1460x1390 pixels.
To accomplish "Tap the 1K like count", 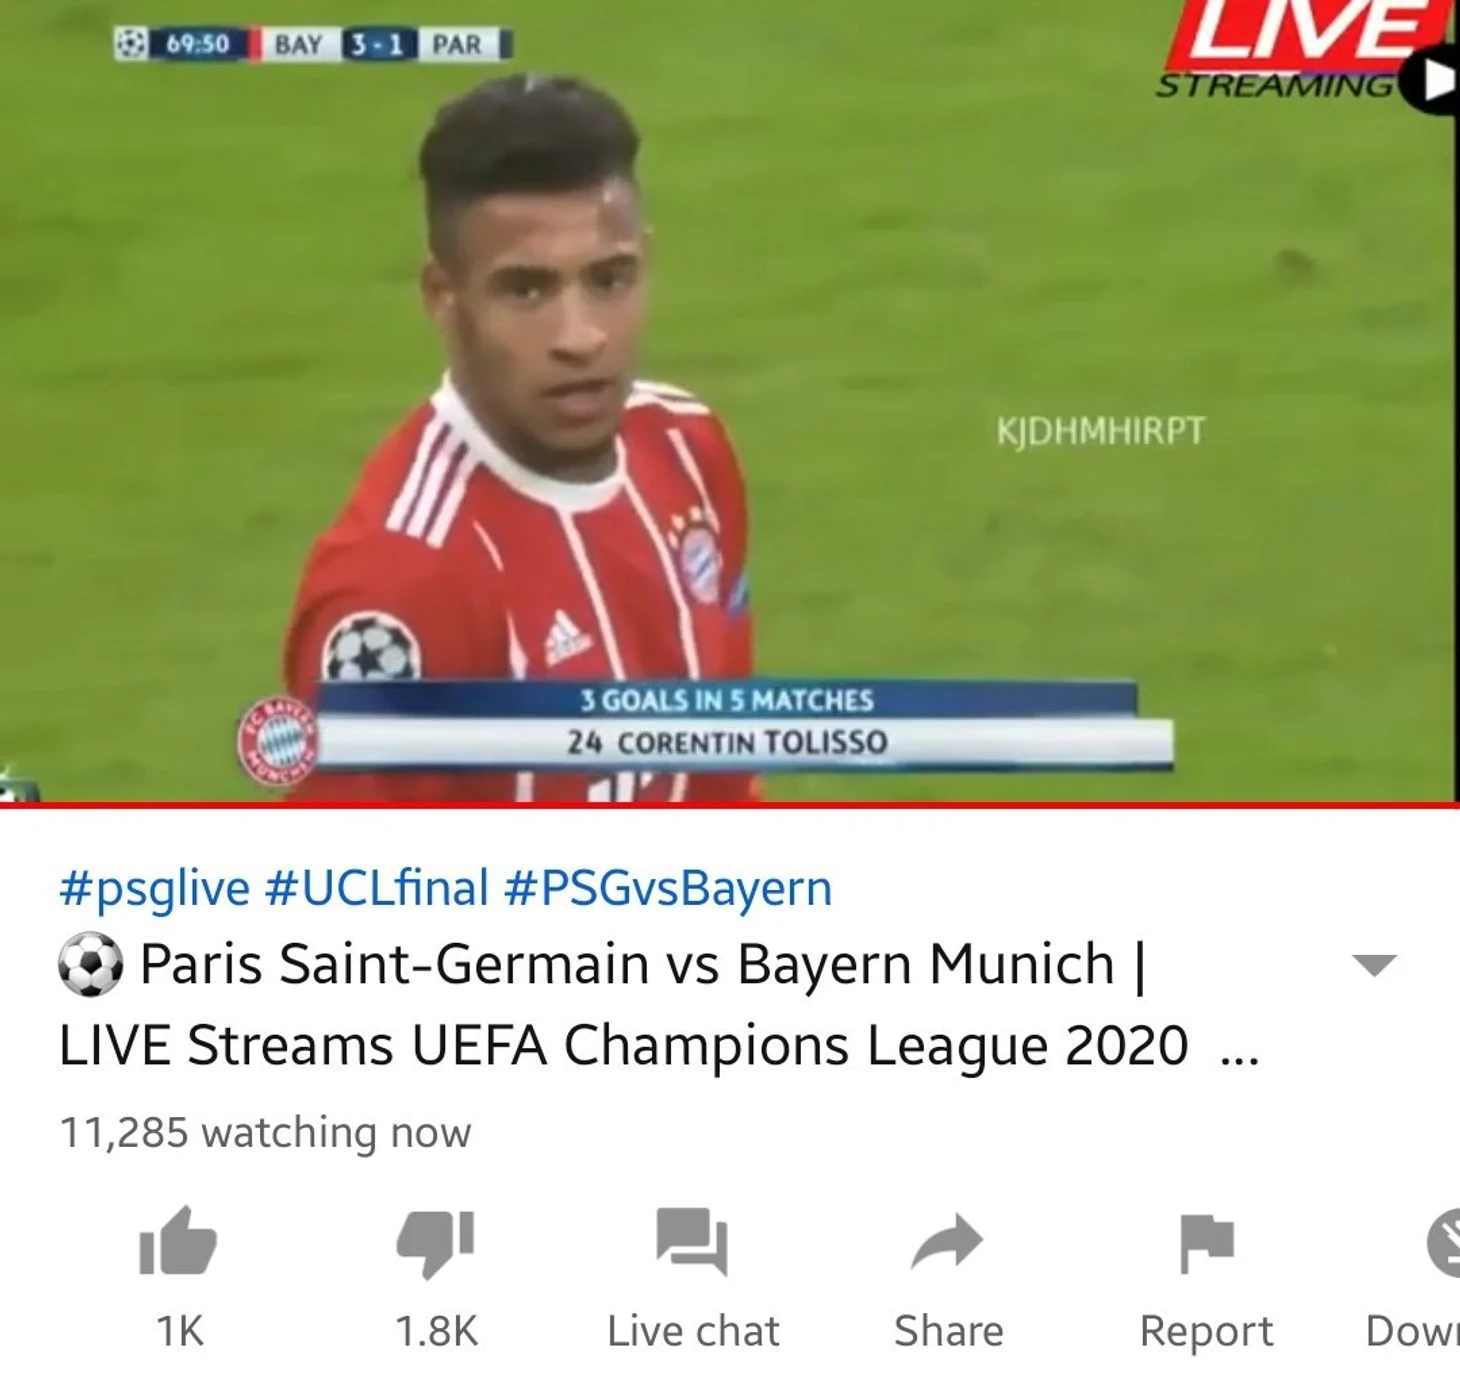I will click(180, 1331).
